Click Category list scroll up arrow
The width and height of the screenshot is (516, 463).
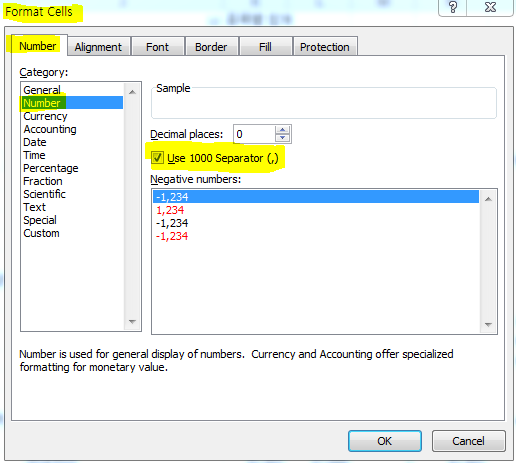pyautogui.click(x=132, y=92)
